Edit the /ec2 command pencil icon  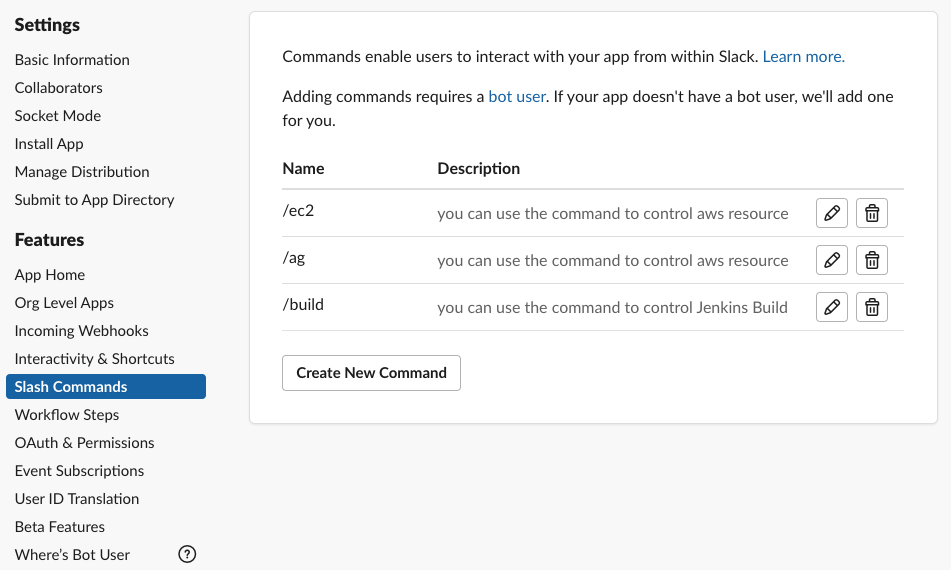pos(831,213)
